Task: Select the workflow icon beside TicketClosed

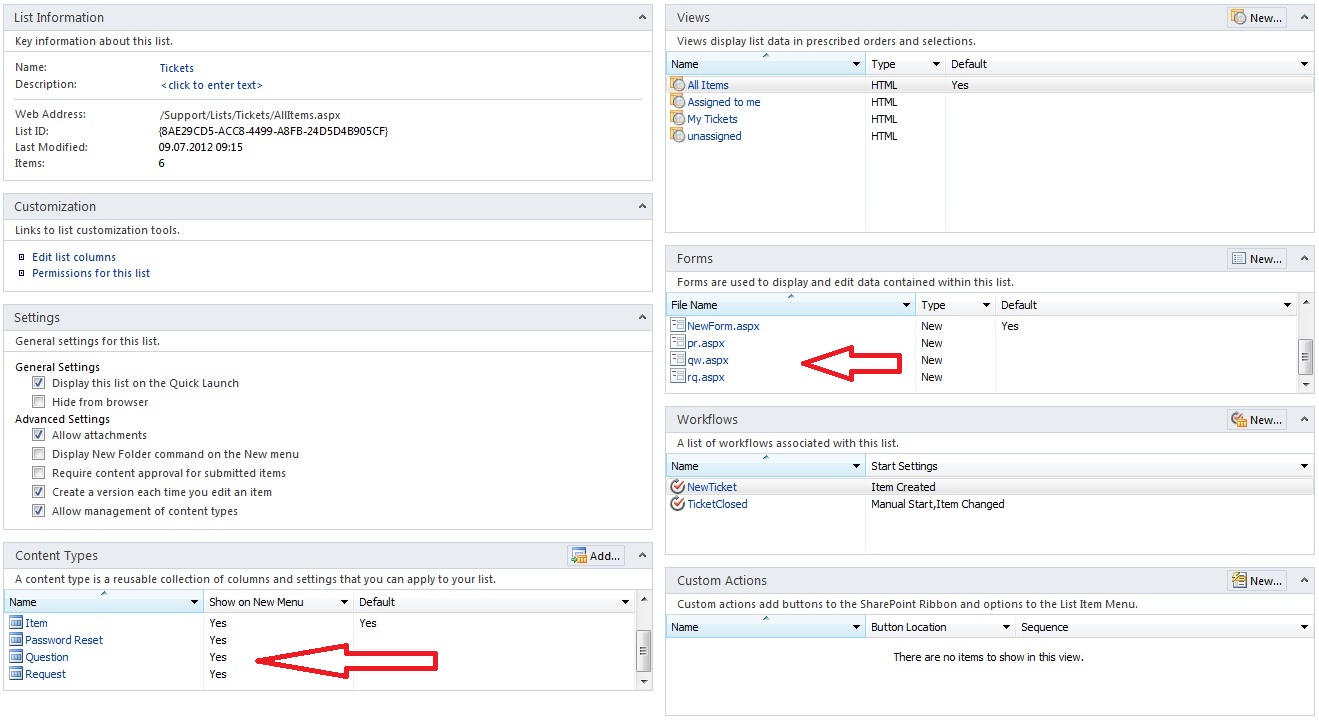Action: point(677,503)
